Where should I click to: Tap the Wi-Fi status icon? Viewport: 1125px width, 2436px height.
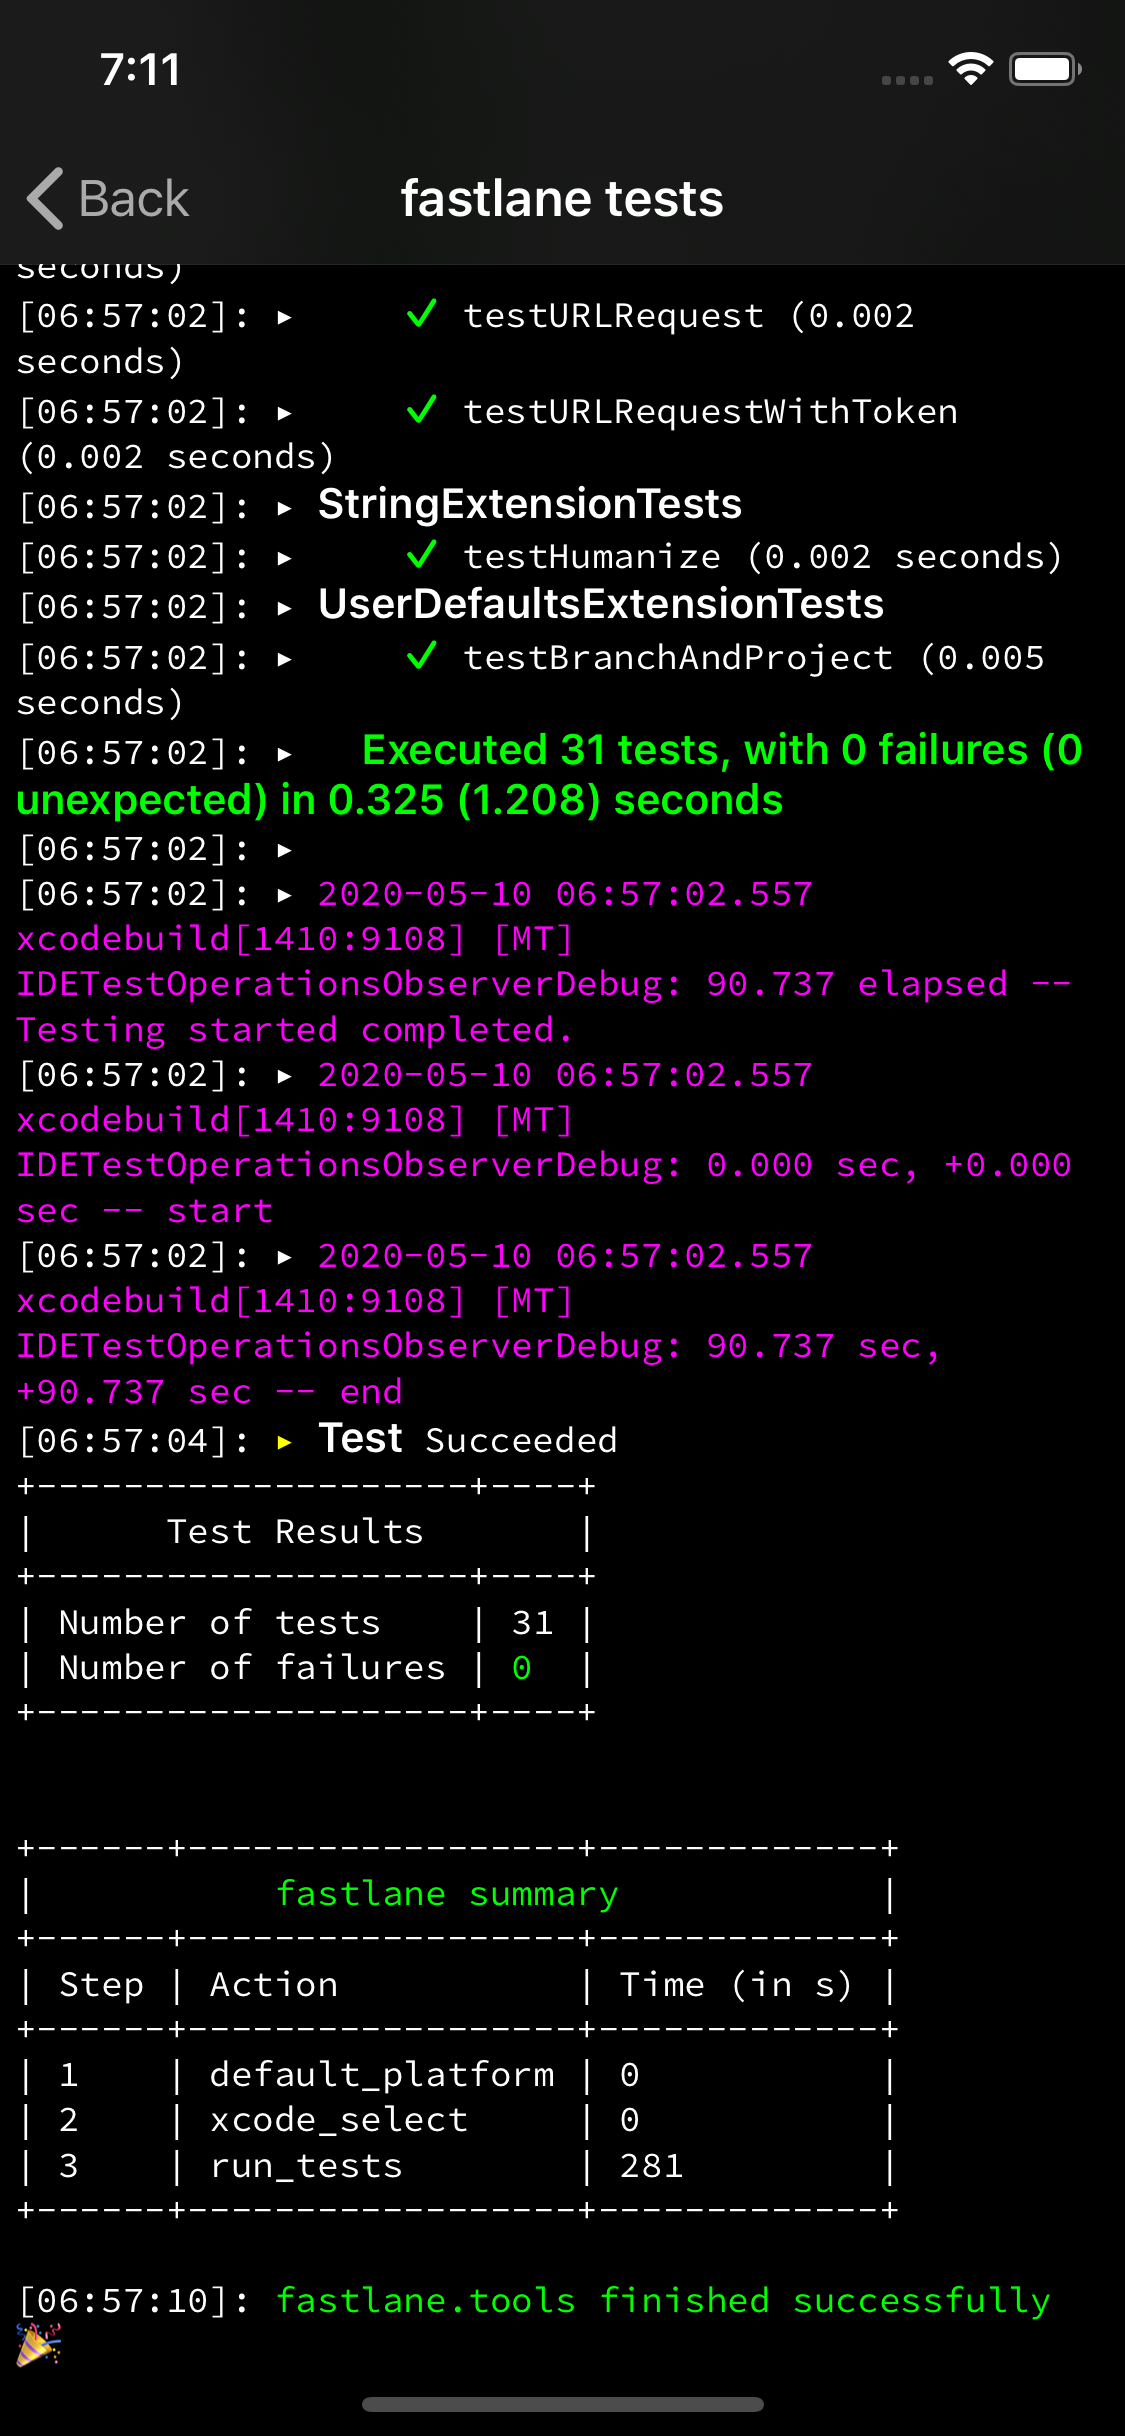tap(970, 69)
